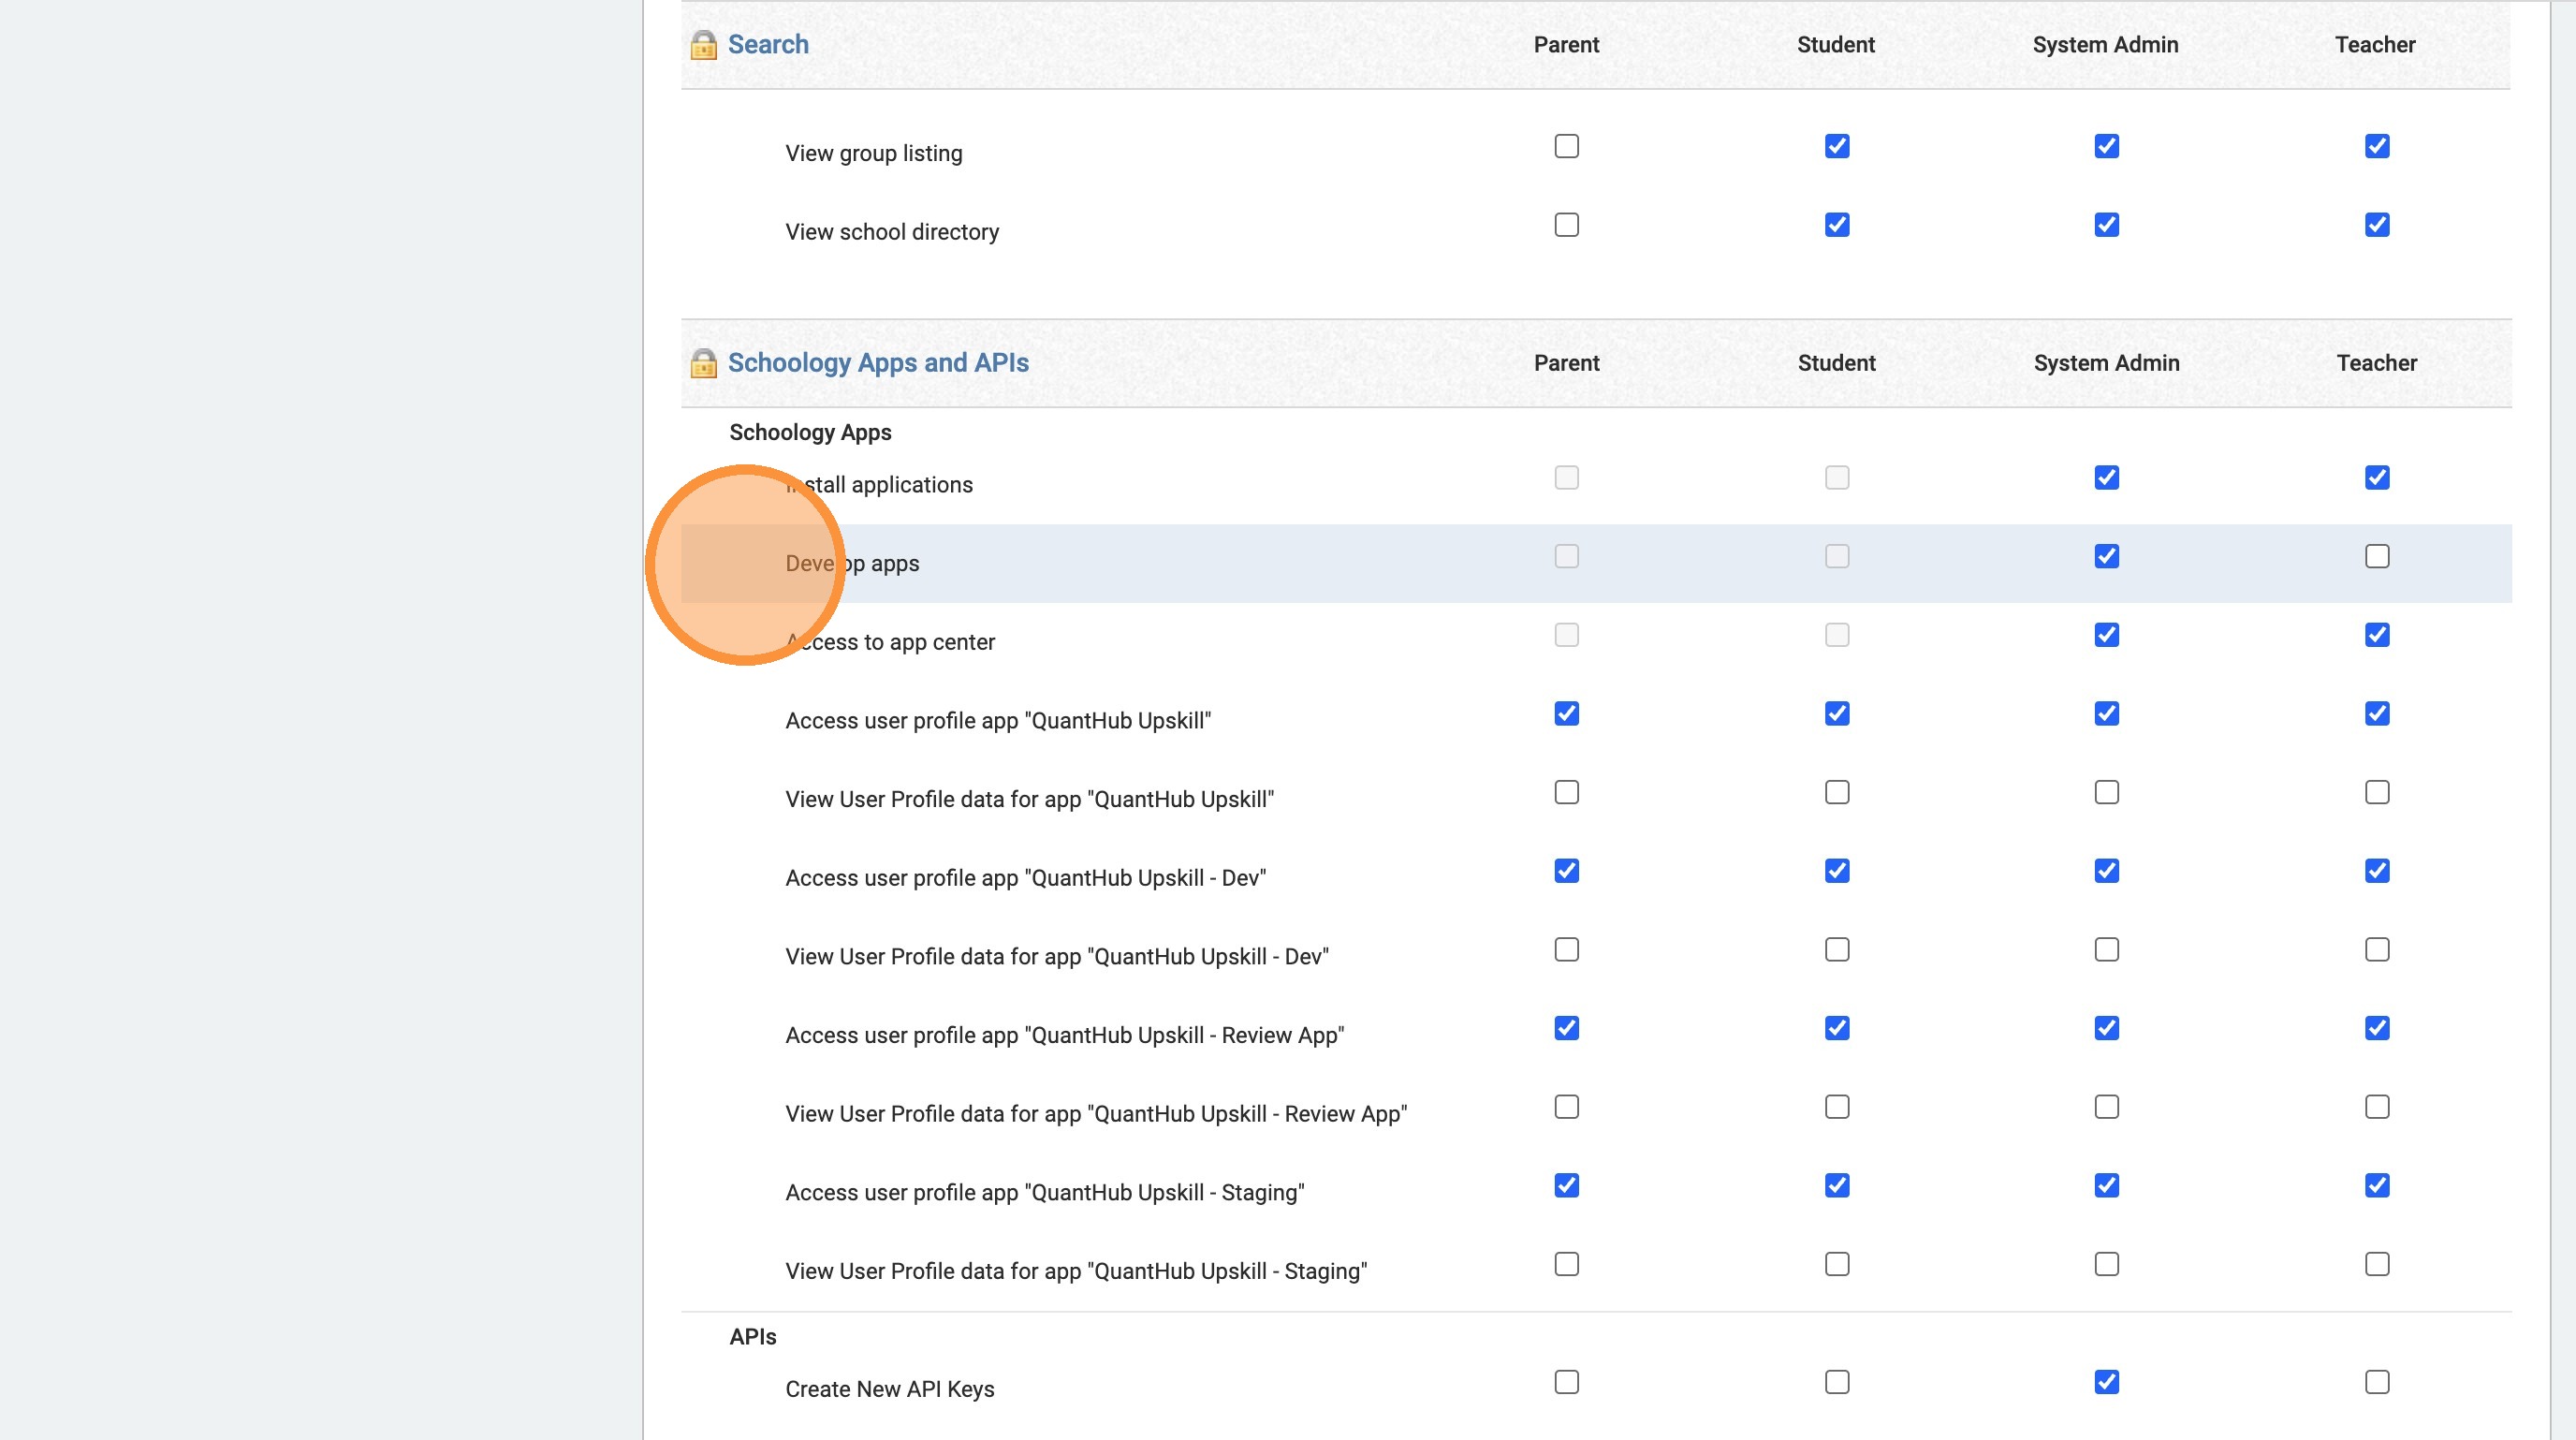Image resolution: width=2576 pixels, height=1440 pixels.
Task: Open the Search section link
Action: point(767,45)
